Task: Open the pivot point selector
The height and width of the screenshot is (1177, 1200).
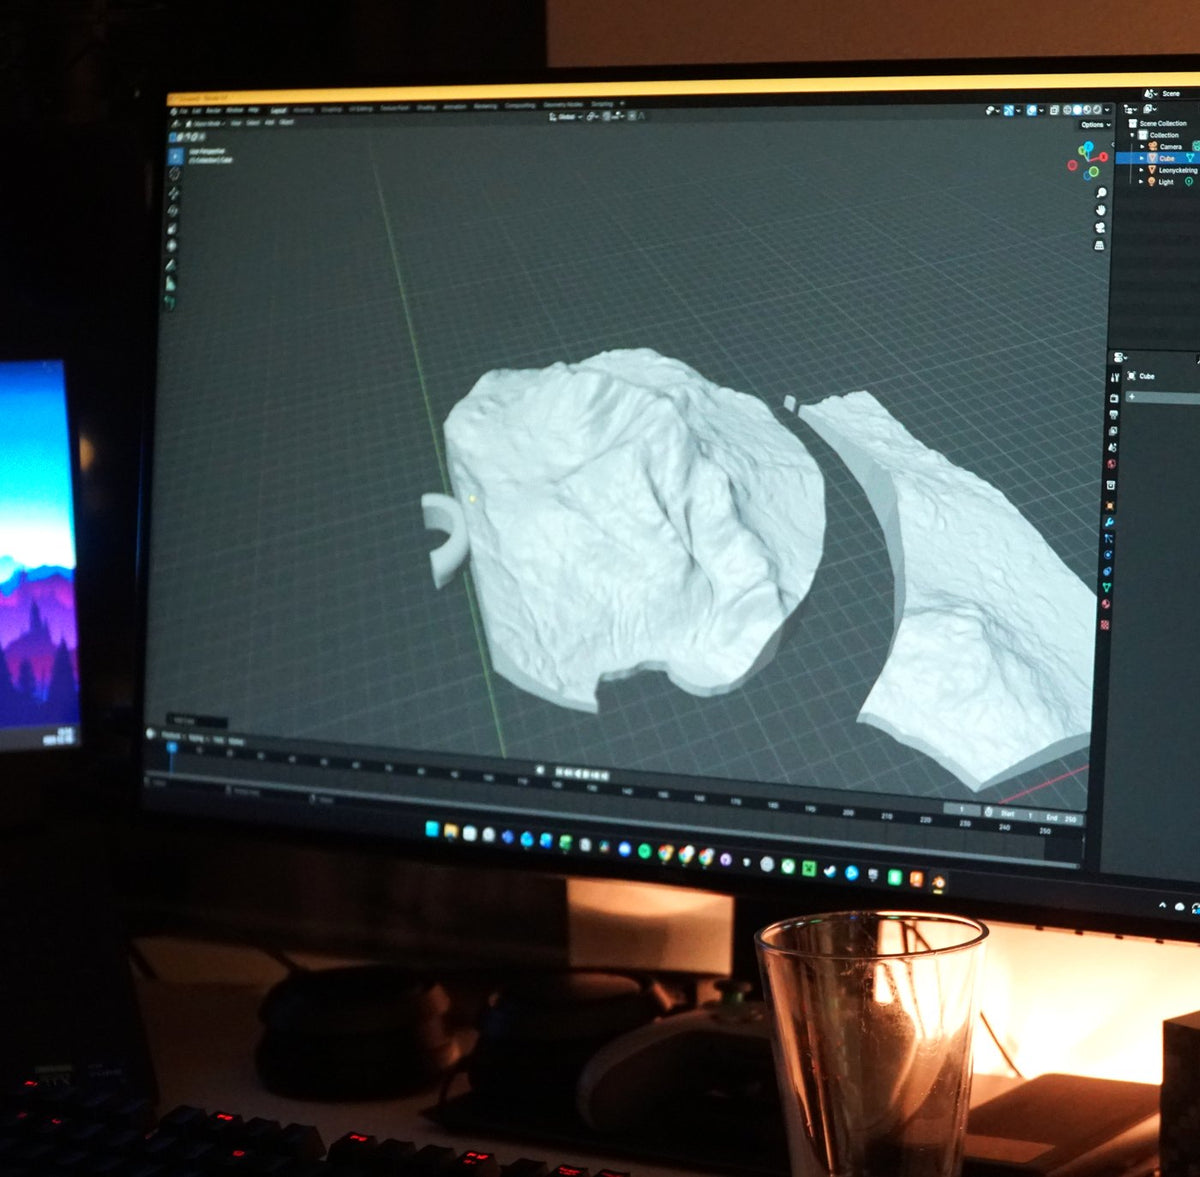Action: coord(593,116)
